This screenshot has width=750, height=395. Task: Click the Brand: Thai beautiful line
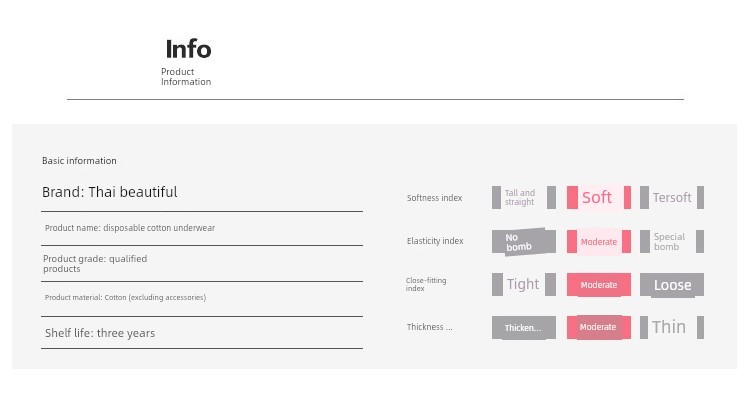(x=110, y=192)
